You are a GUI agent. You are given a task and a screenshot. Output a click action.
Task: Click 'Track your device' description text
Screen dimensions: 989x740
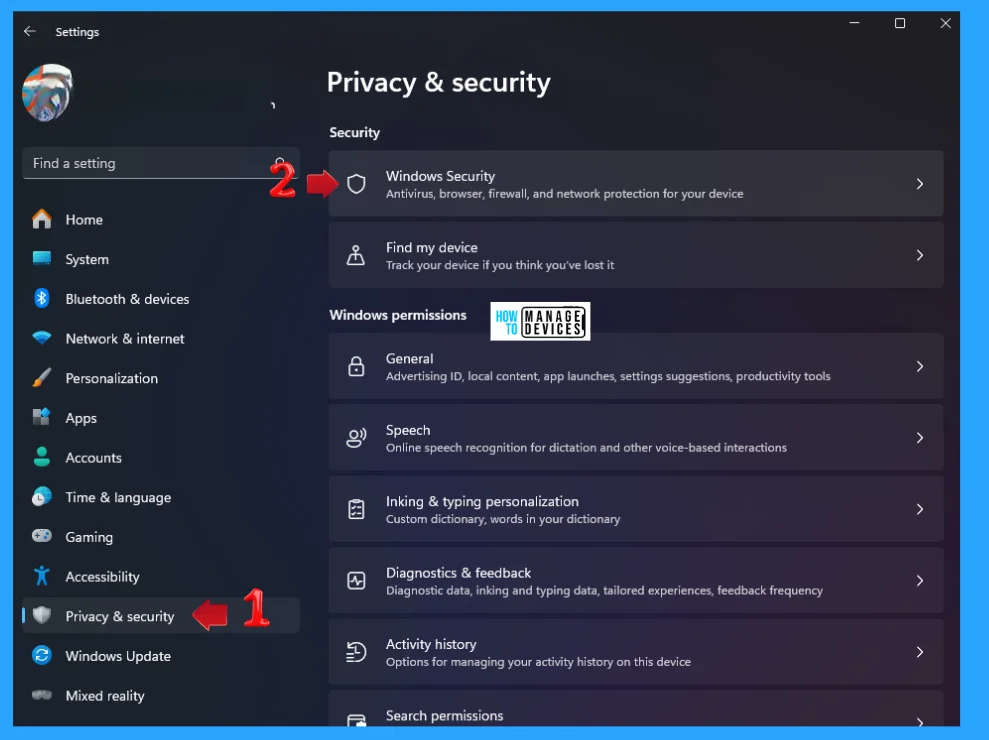click(x=500, y=265)
